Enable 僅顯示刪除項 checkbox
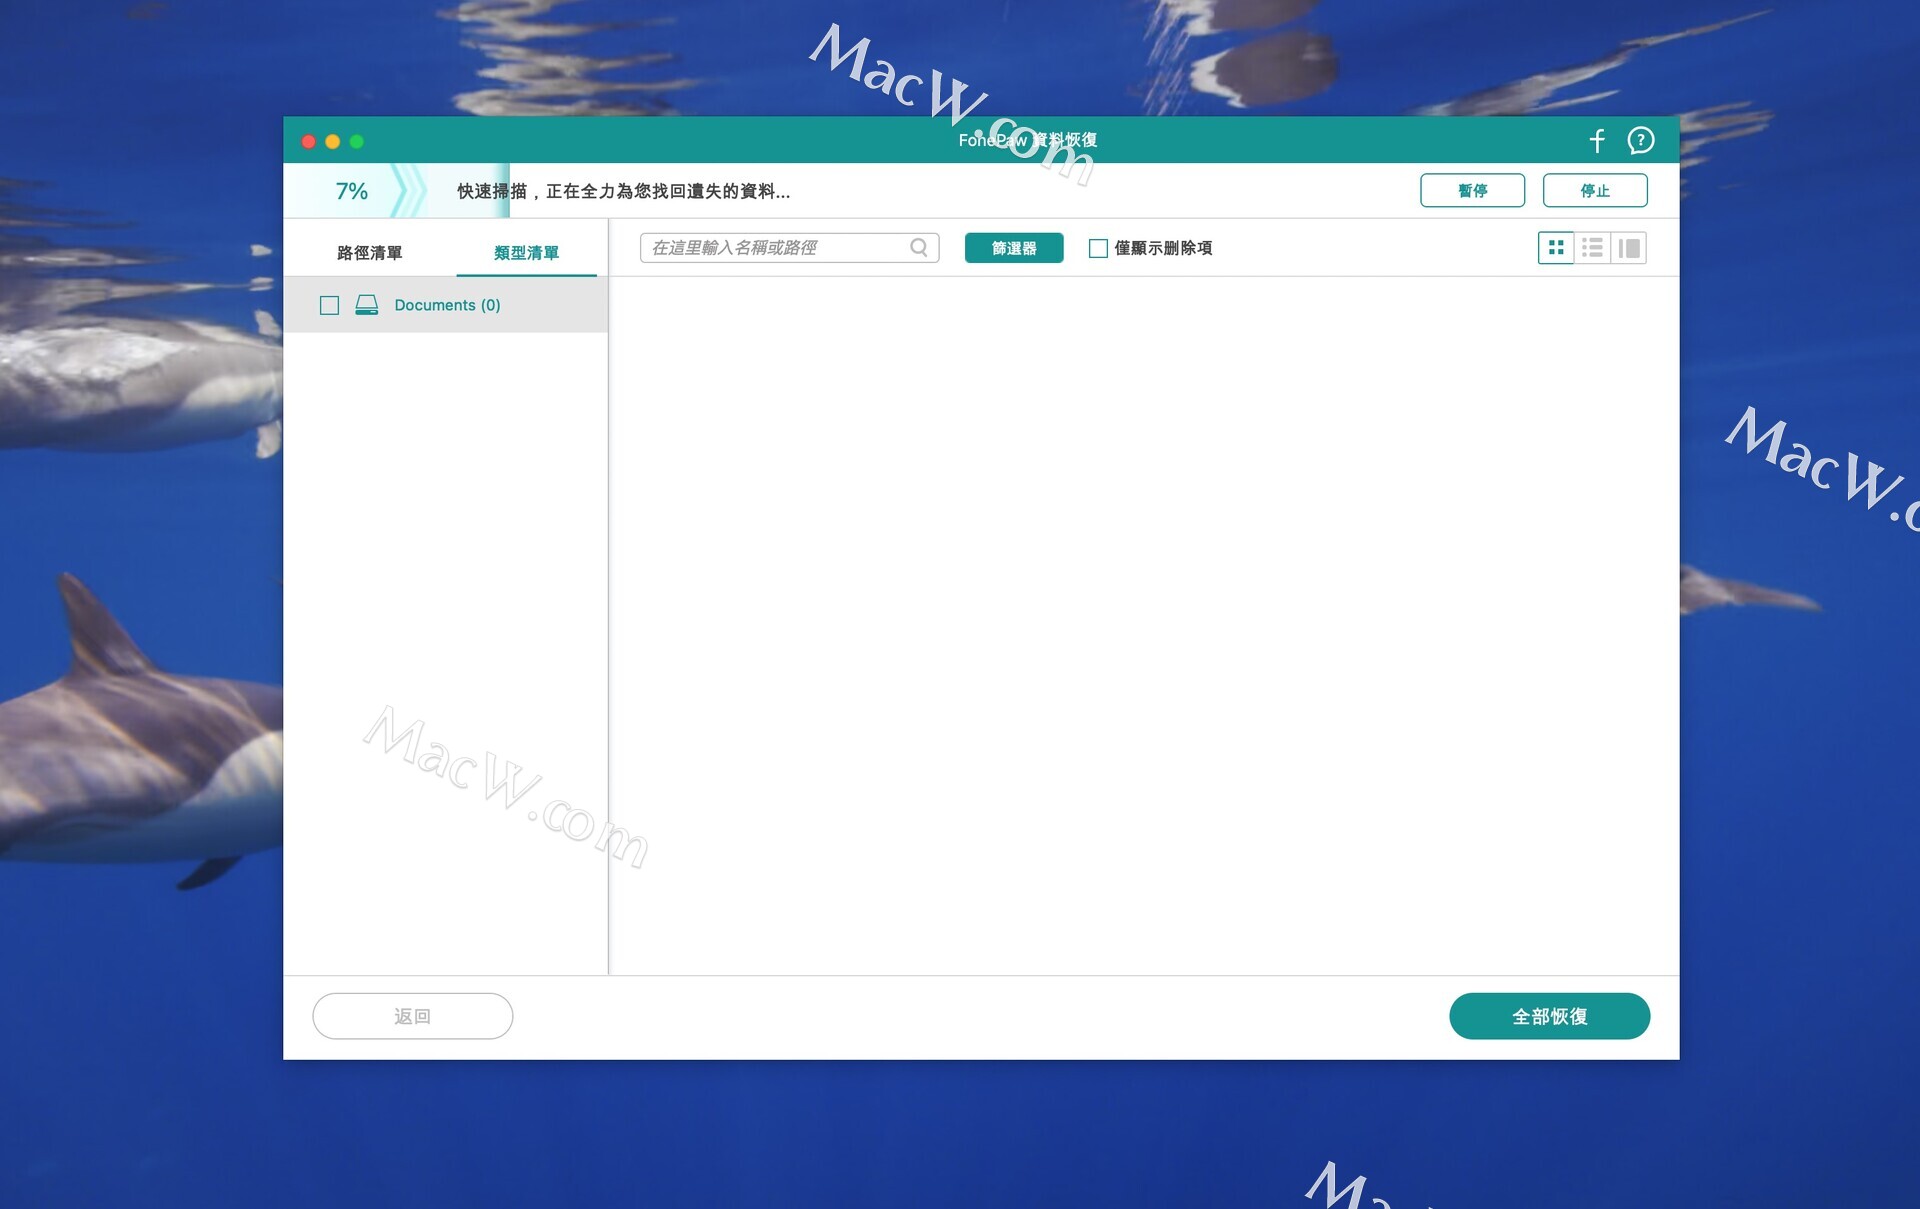1920x1209 pixels. coord(1098,248)
